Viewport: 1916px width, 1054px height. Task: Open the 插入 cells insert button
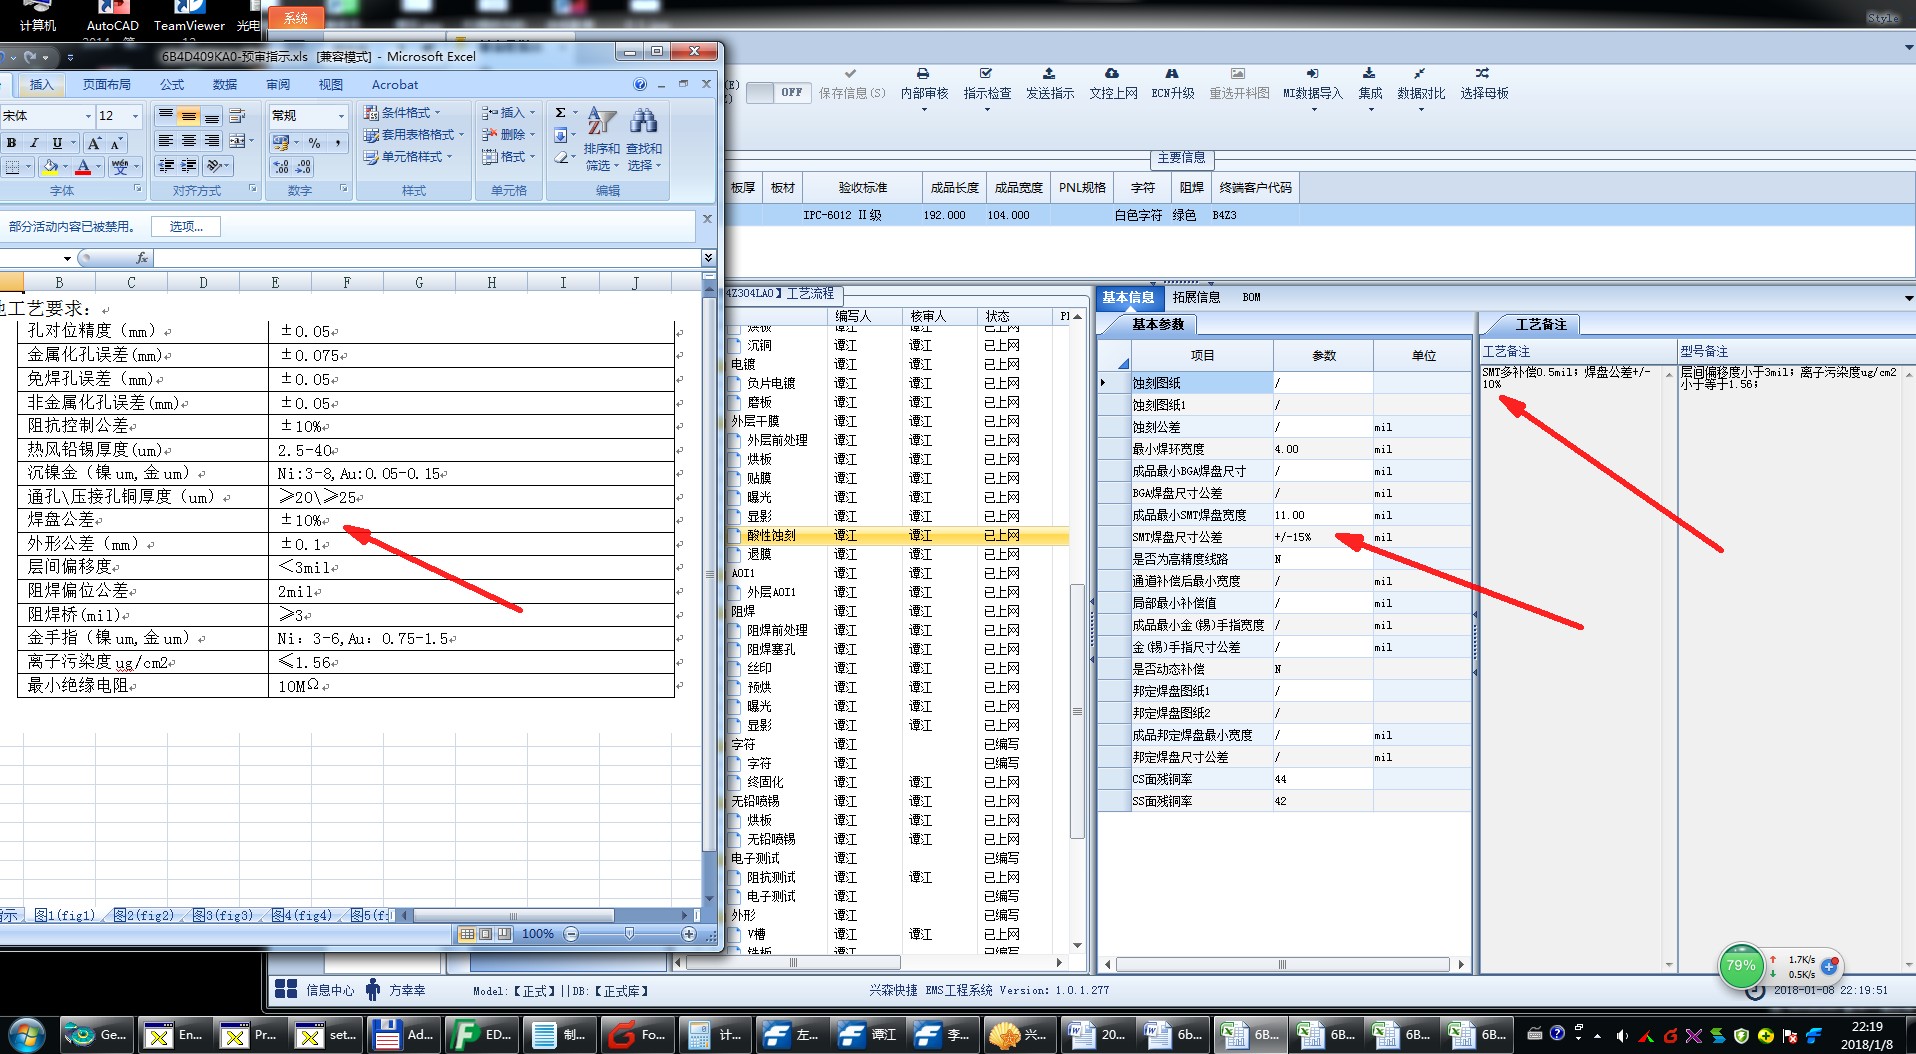(x=508, y=113)
